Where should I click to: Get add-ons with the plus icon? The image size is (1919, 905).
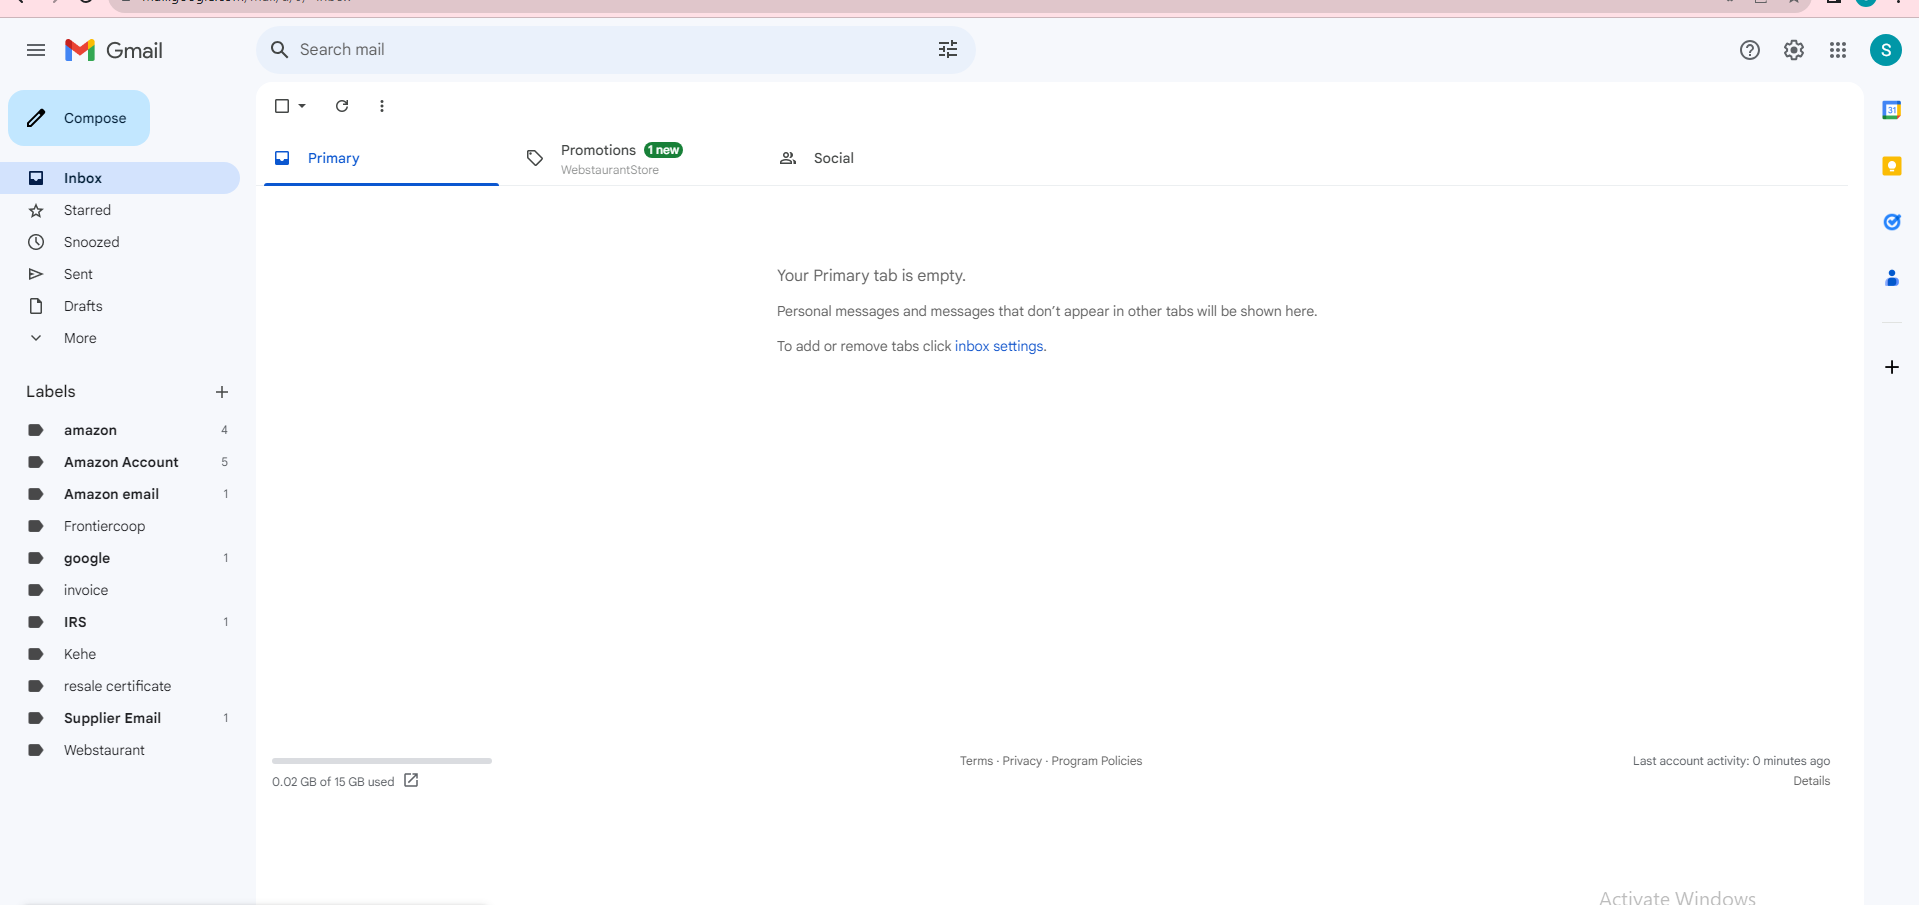click(x=1892, y=367)
